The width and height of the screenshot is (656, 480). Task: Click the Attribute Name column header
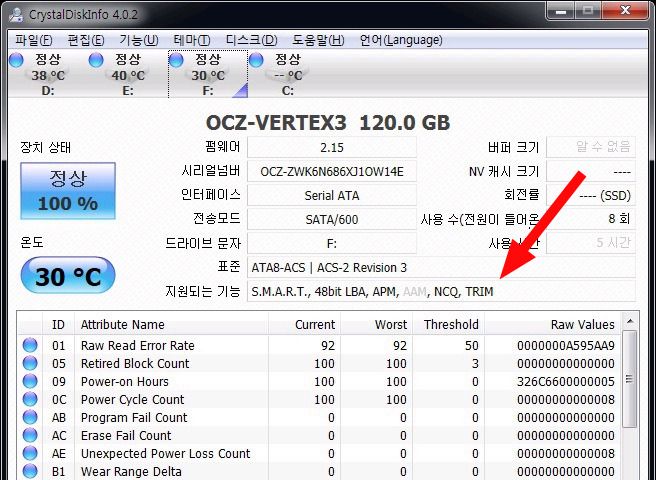click(x=171, y=324)
